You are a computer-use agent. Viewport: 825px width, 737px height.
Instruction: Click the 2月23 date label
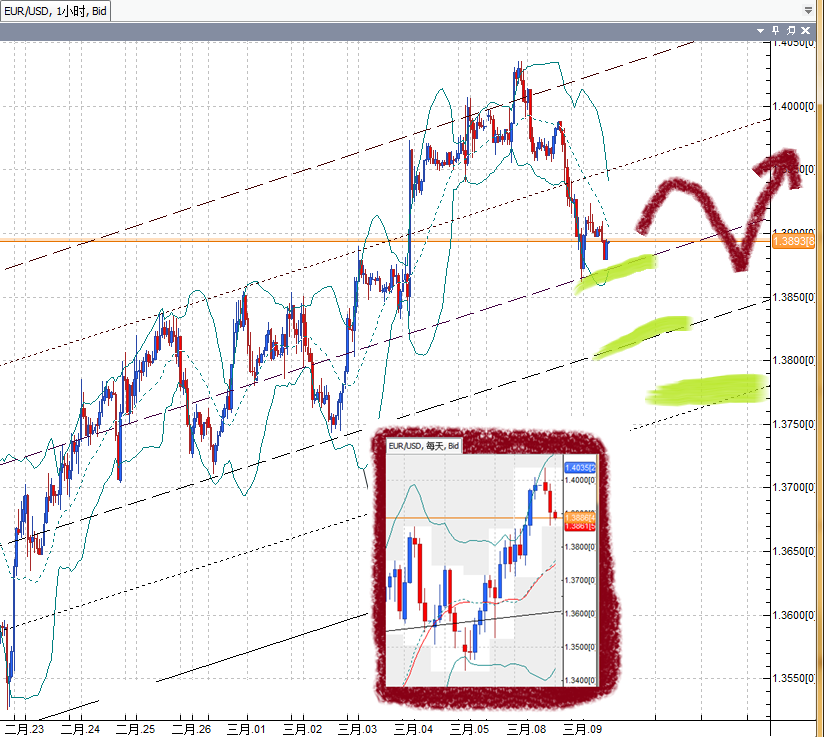tap(23, 730)
